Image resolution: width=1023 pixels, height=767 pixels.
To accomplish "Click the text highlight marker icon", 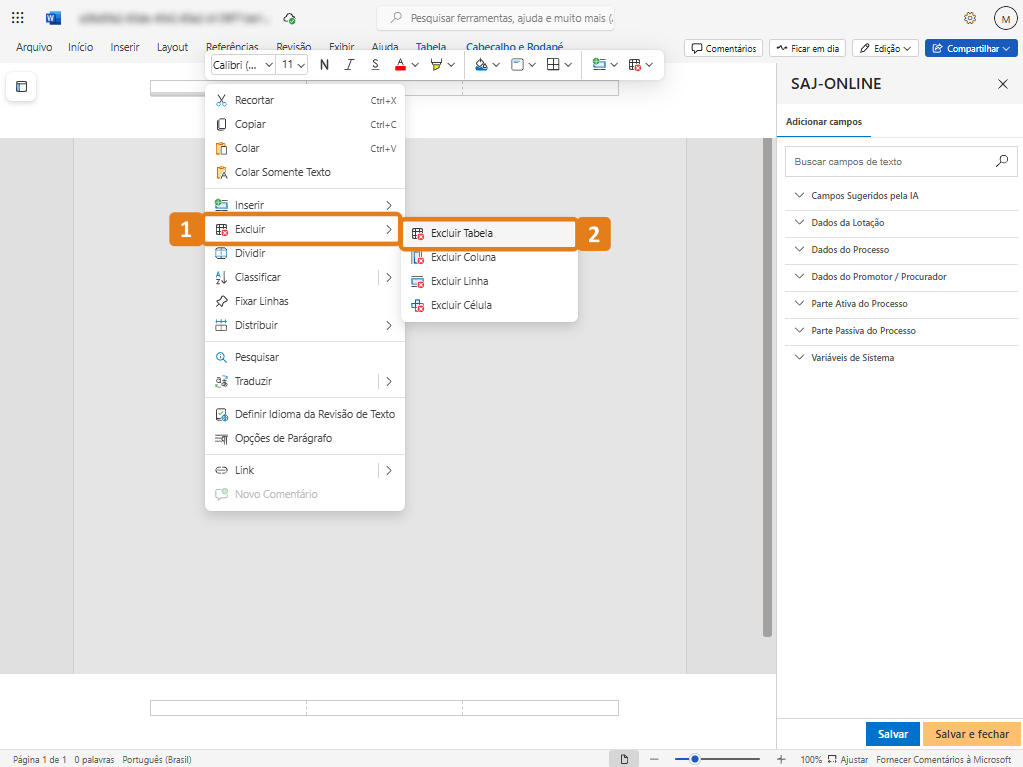I will pos(436,65).
